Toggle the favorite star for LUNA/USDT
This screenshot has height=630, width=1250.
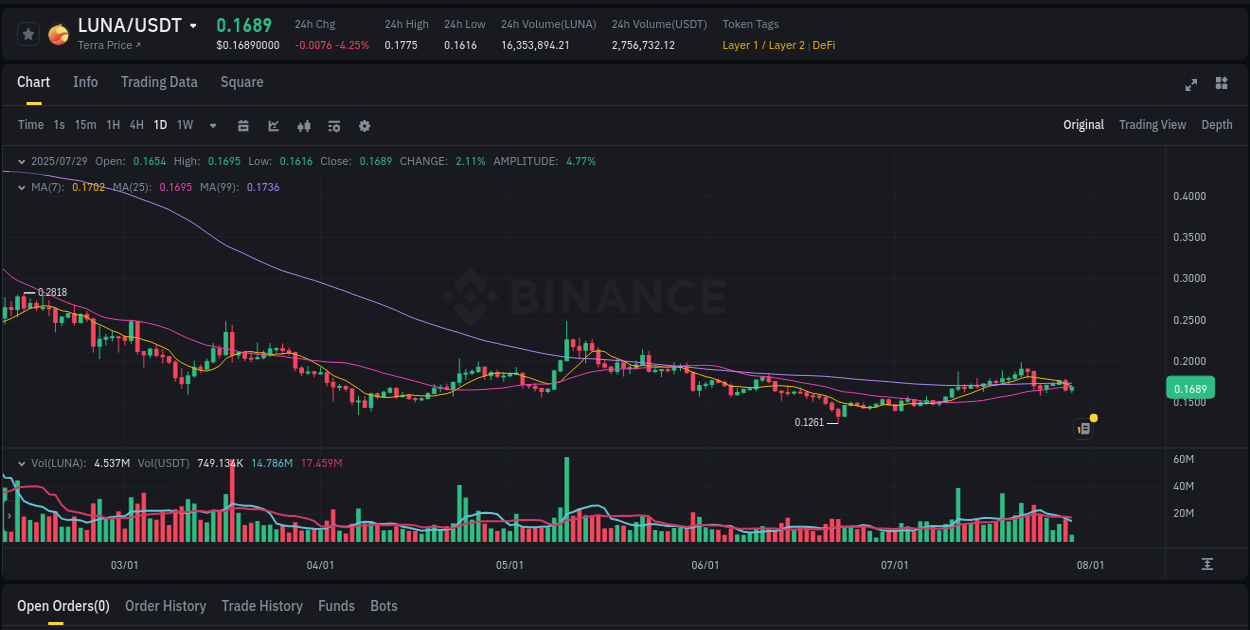28,33
